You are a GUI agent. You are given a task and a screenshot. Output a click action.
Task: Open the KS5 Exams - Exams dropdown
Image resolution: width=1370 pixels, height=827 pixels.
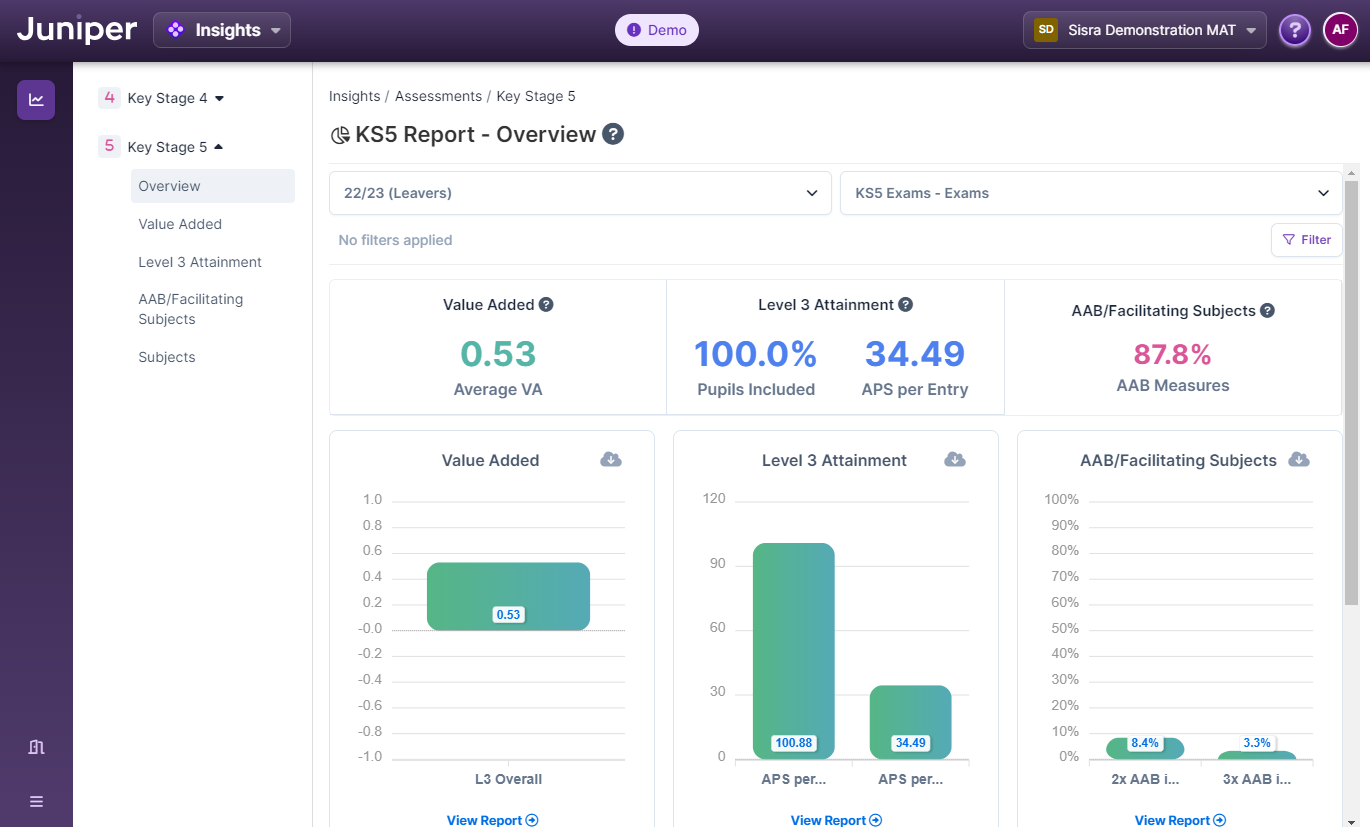tap(1091, 193)
